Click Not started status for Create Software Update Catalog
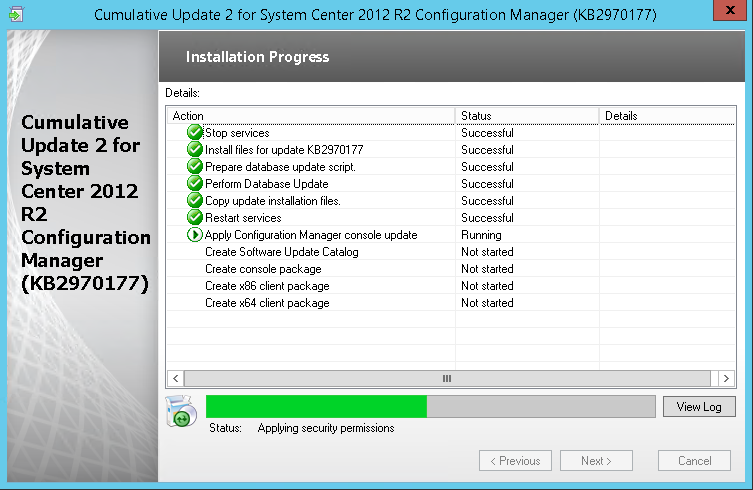Screen dimensions: 753x490 (x=487, y=252)
